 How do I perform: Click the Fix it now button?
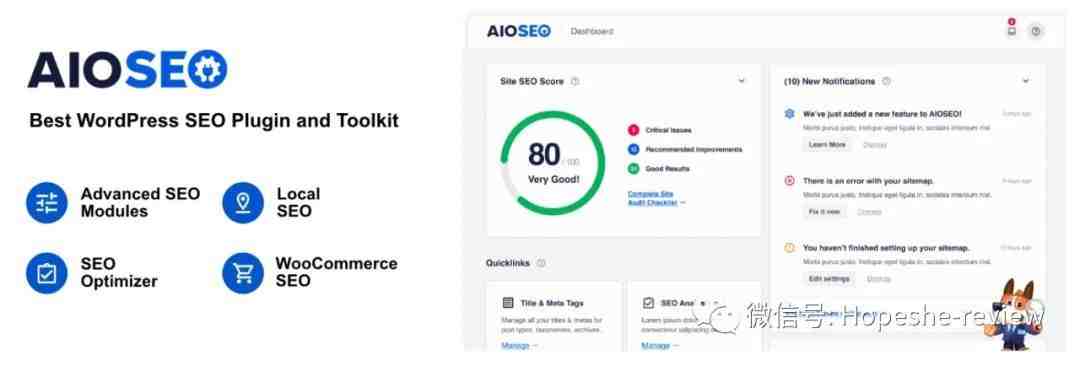tap(824, 212)
